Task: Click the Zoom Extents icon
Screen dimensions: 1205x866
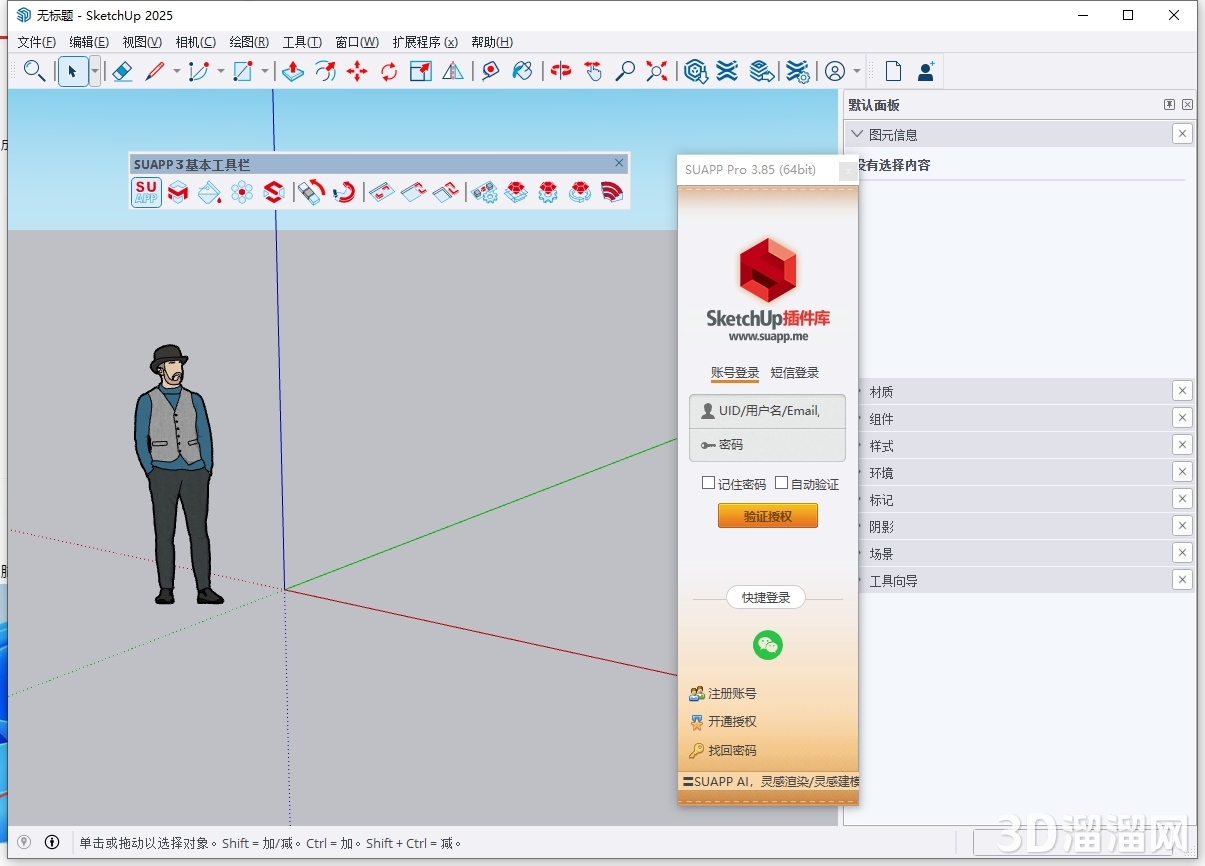Action: pos(657,71)
